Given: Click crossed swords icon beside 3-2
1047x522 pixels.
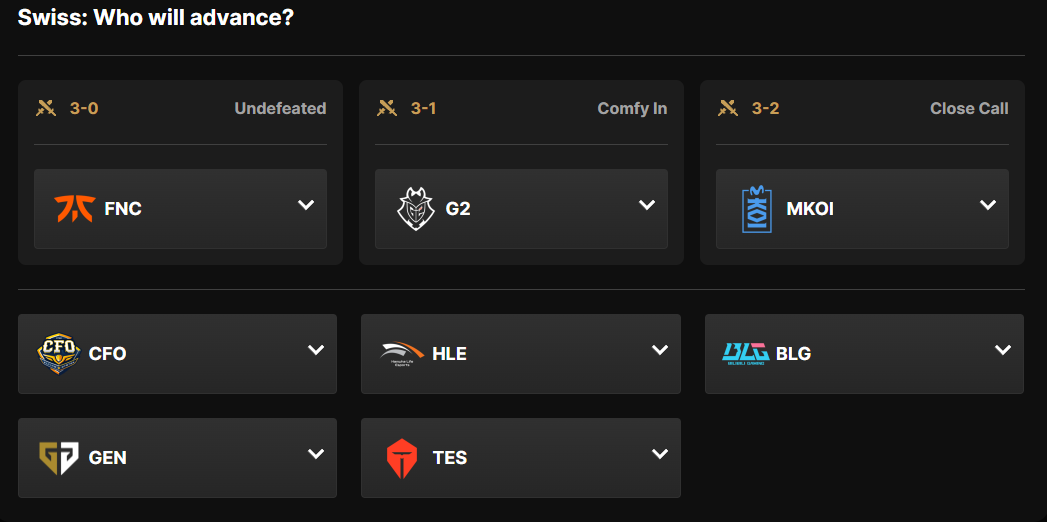Looking at the screenshot, I should click(728, 108).
